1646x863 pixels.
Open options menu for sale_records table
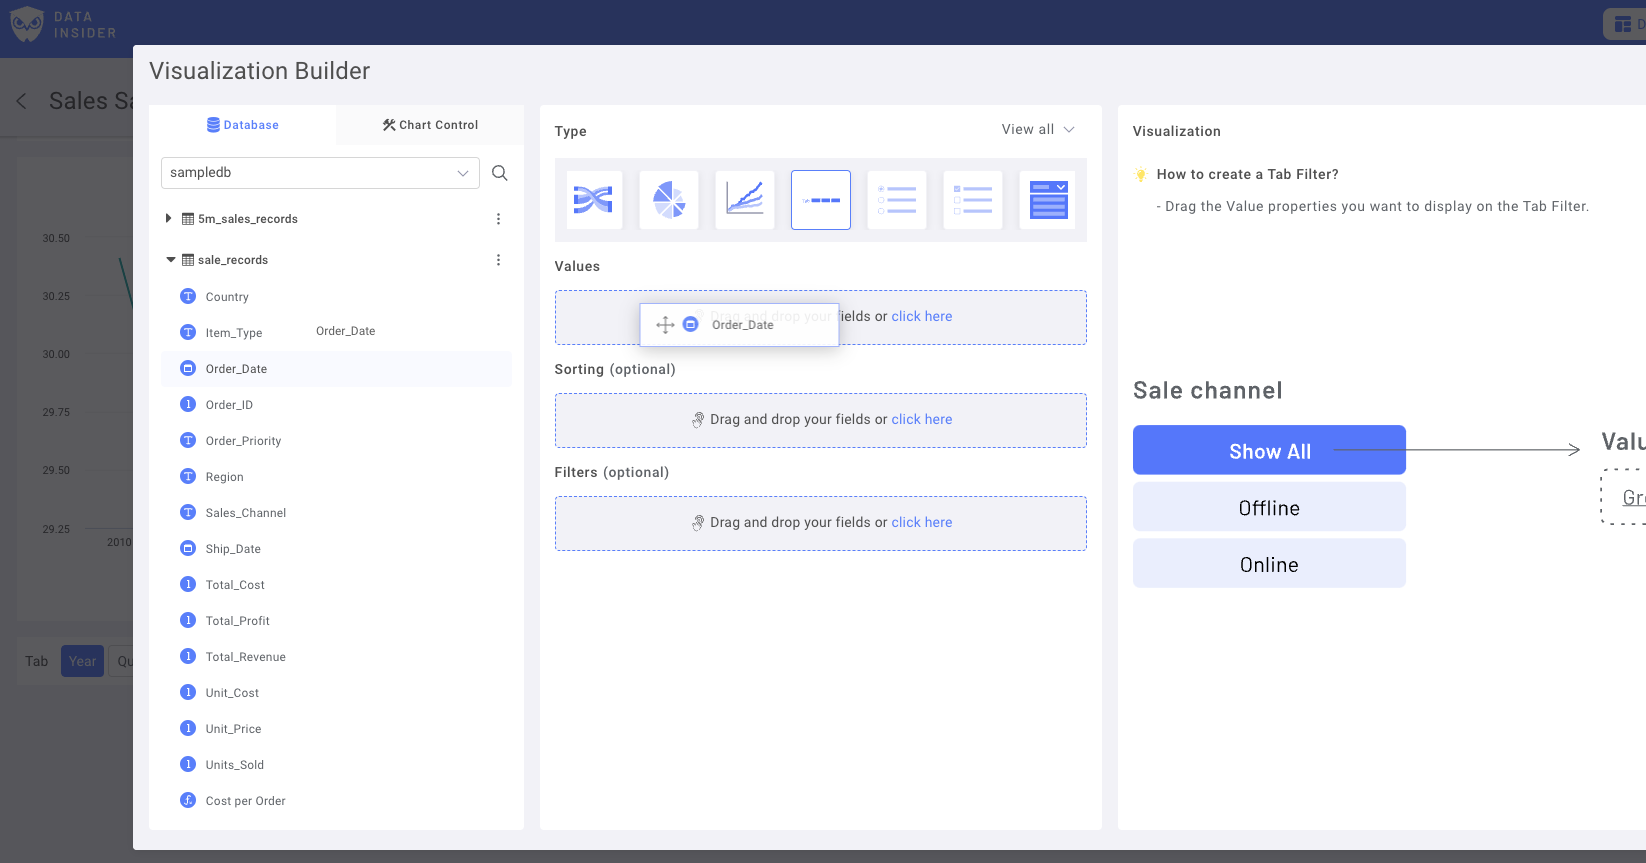(x=498, y=260)
